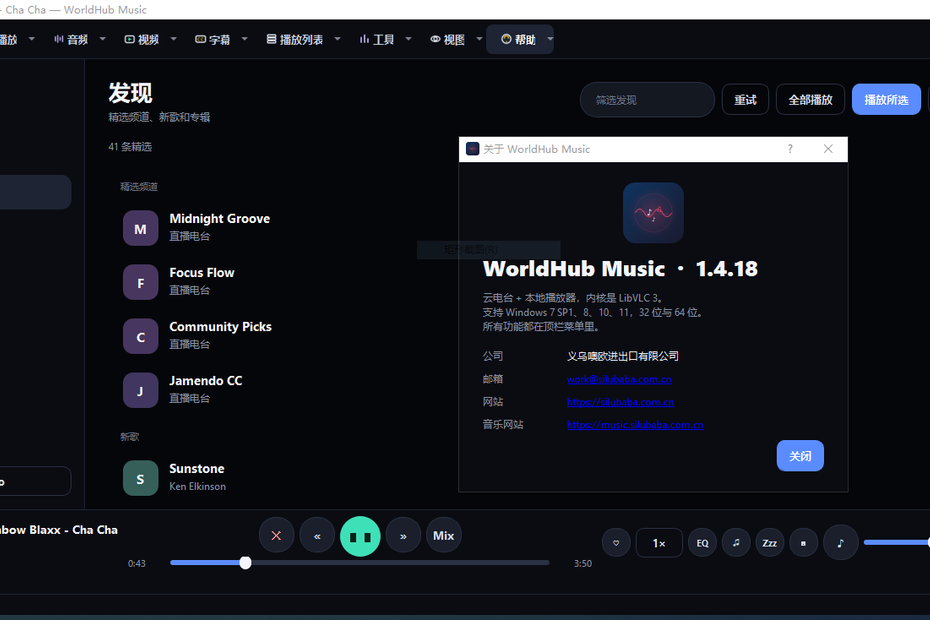Expand the dropdown arrow beside 工具

click(x=408, y=39)
